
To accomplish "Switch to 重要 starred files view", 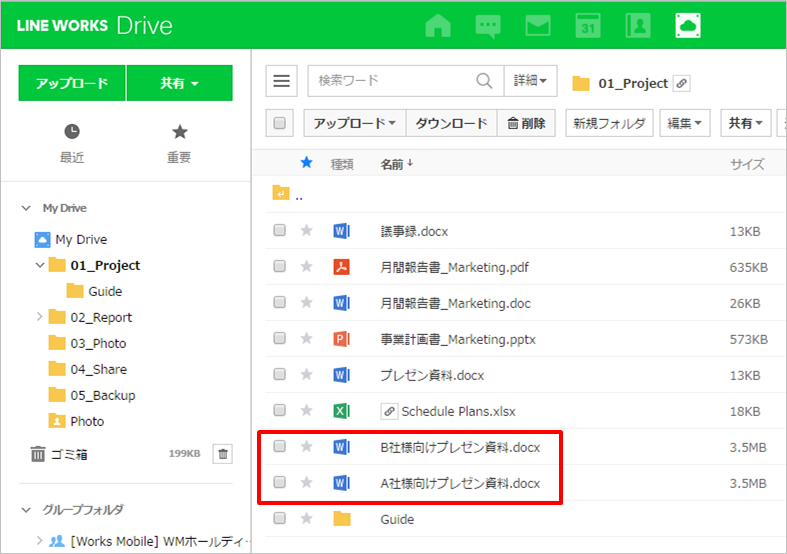I will coord(179,143).
